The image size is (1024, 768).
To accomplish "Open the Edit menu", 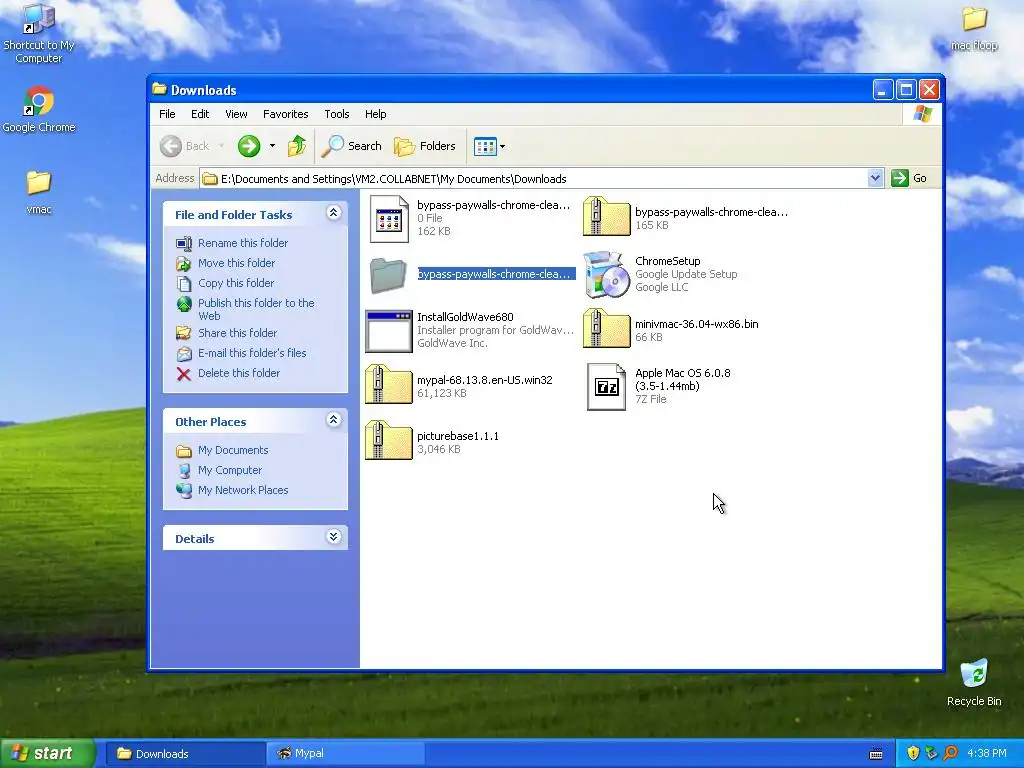I will pos(200,114).
